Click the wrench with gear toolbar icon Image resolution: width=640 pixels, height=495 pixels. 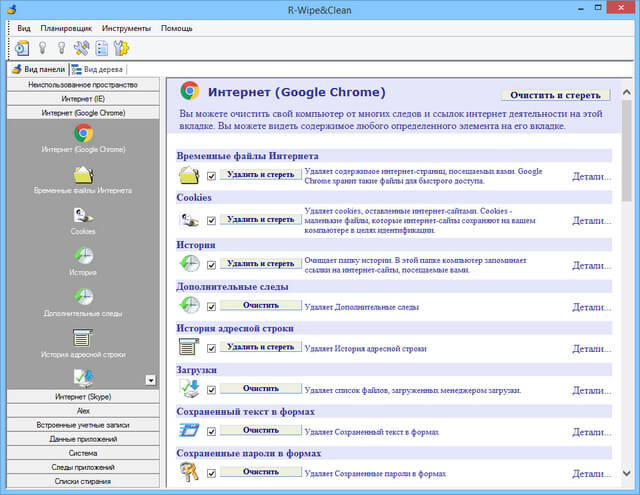(x=122, y=47)
